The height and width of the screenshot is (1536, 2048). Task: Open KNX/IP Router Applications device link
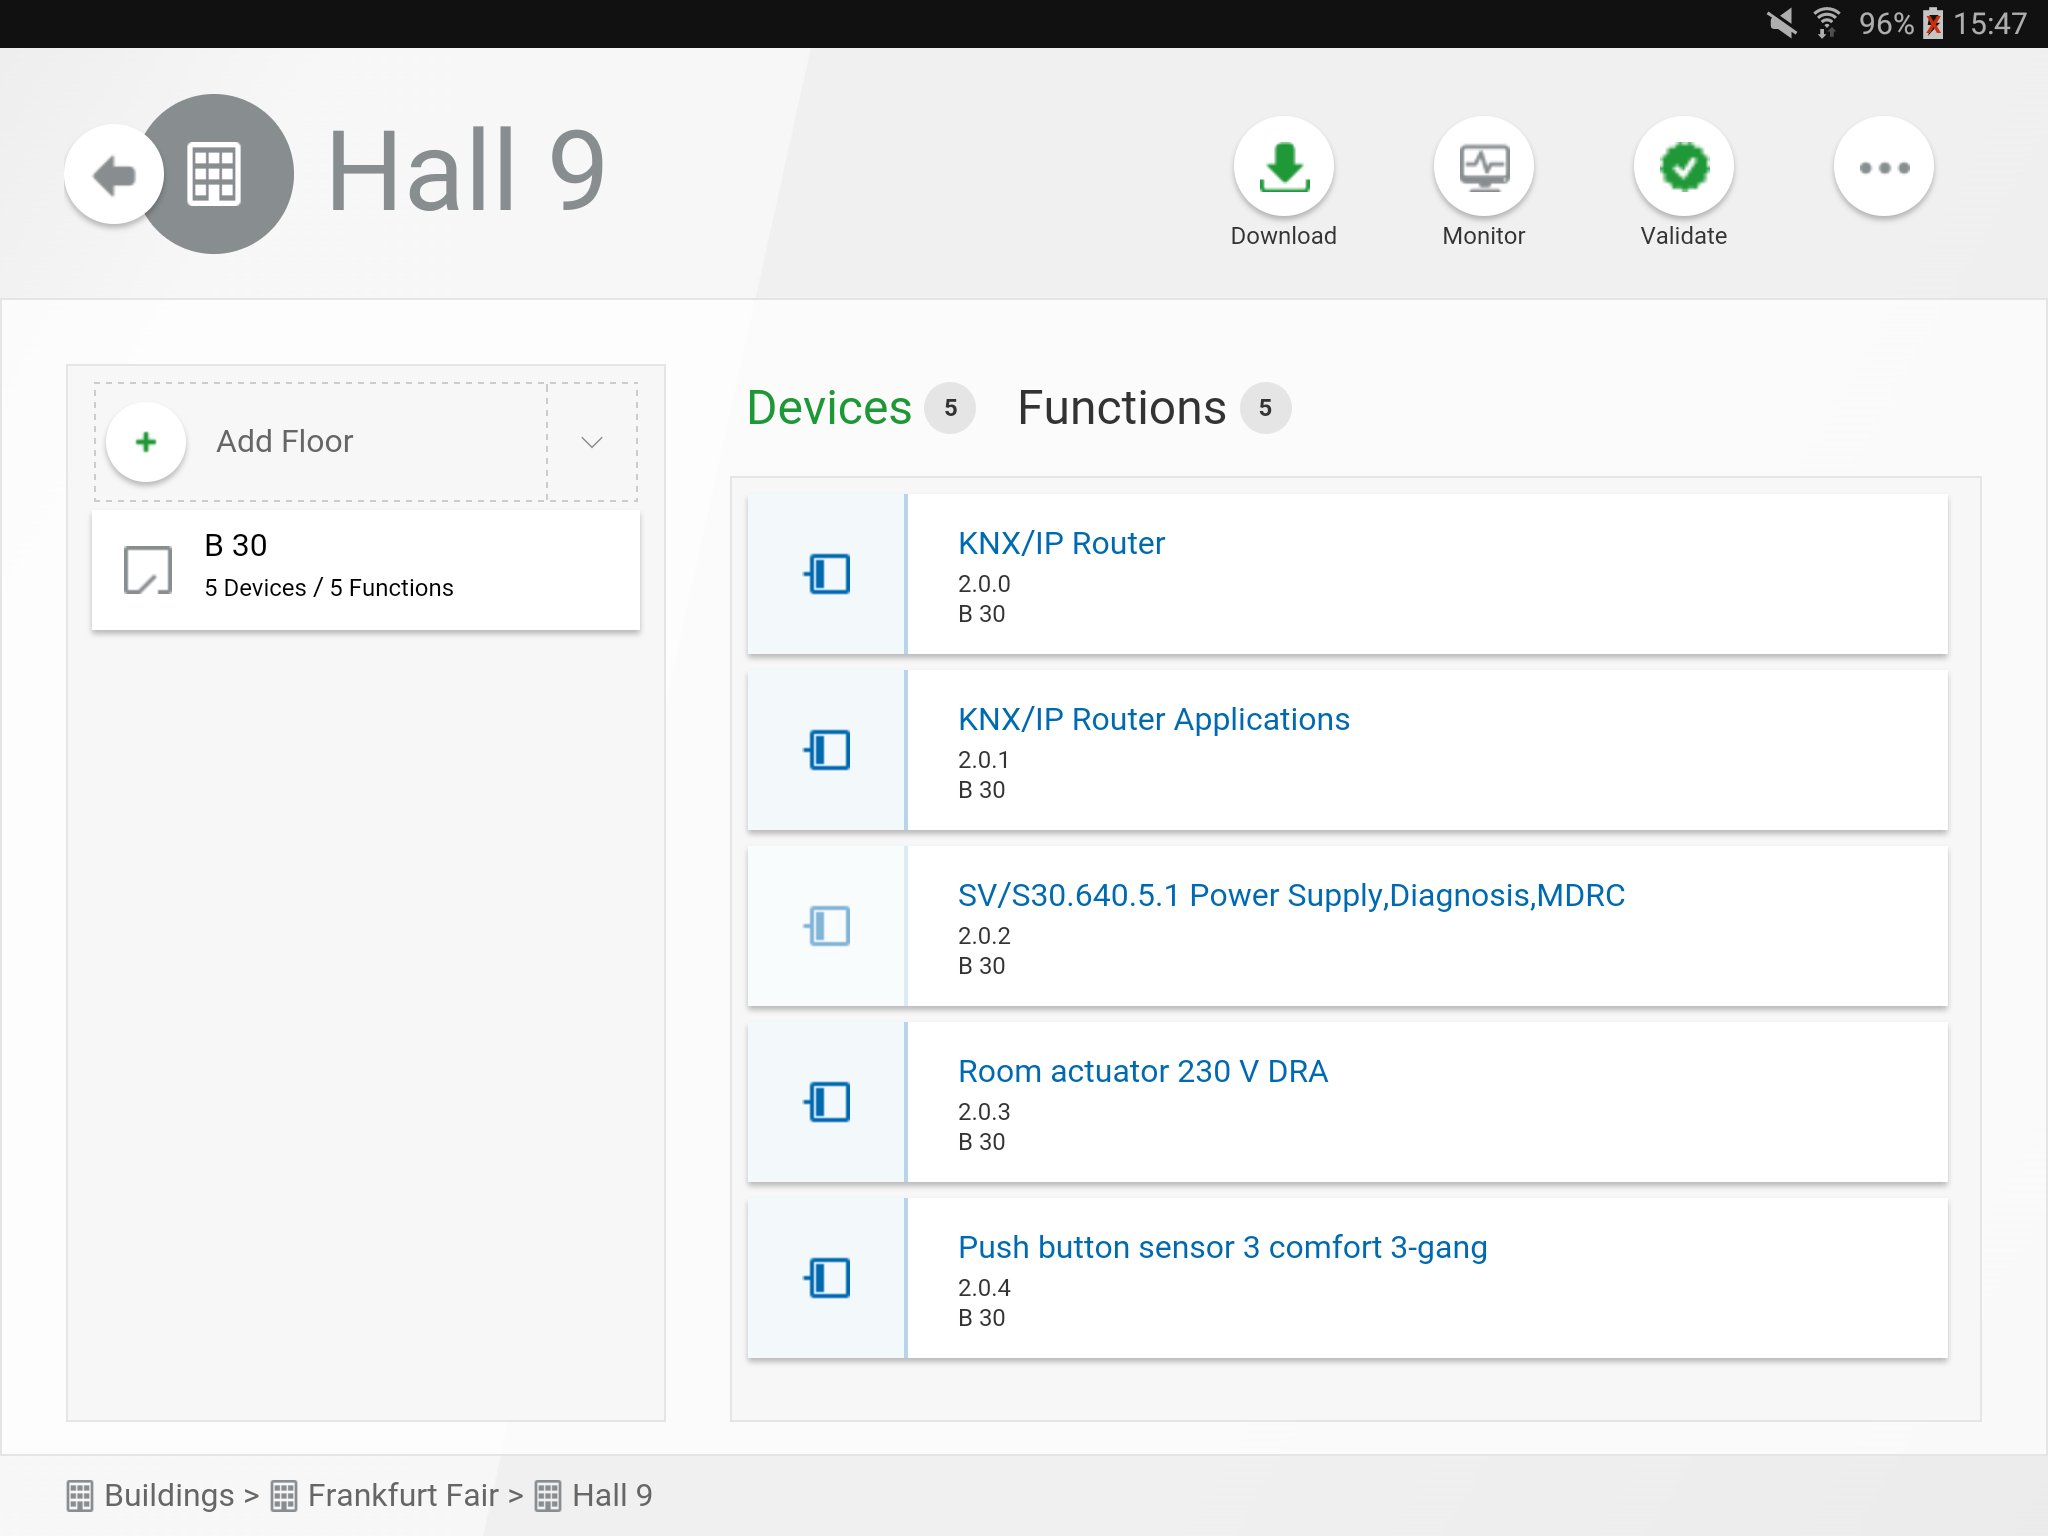click(1153, 719)
